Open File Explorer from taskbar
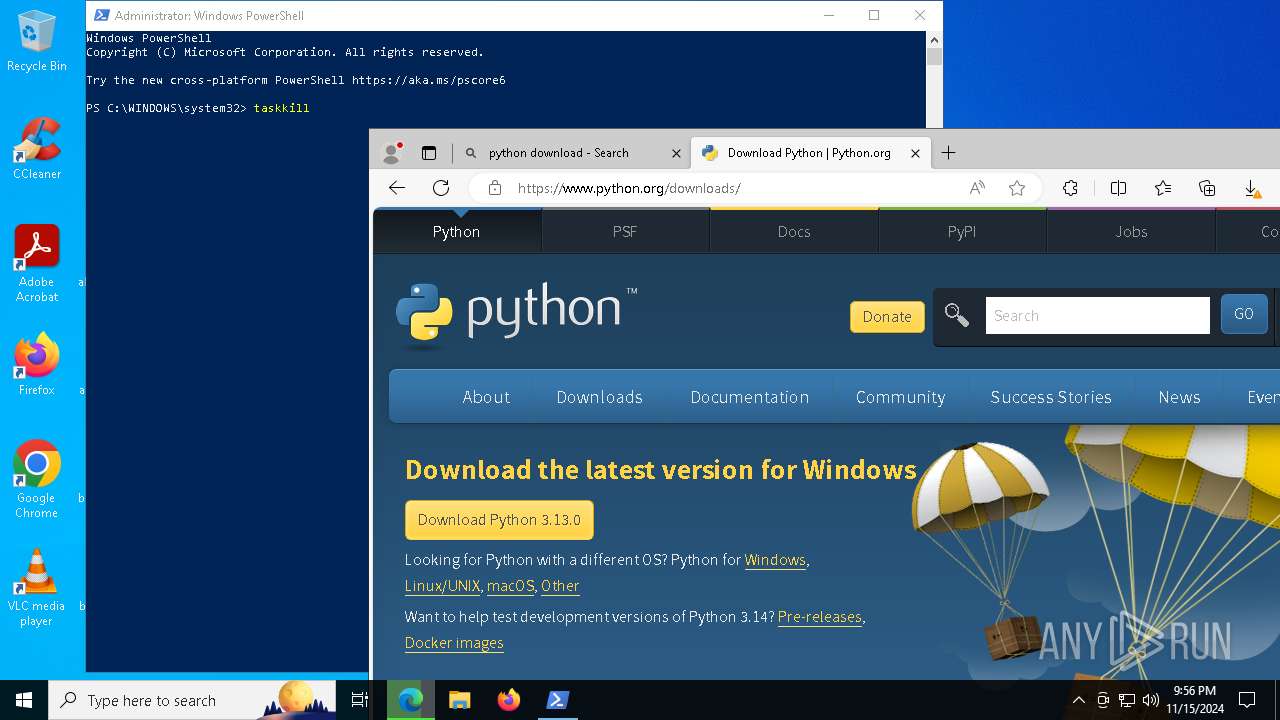Viewport: 1280px width, 720px height. pos(460,700)
